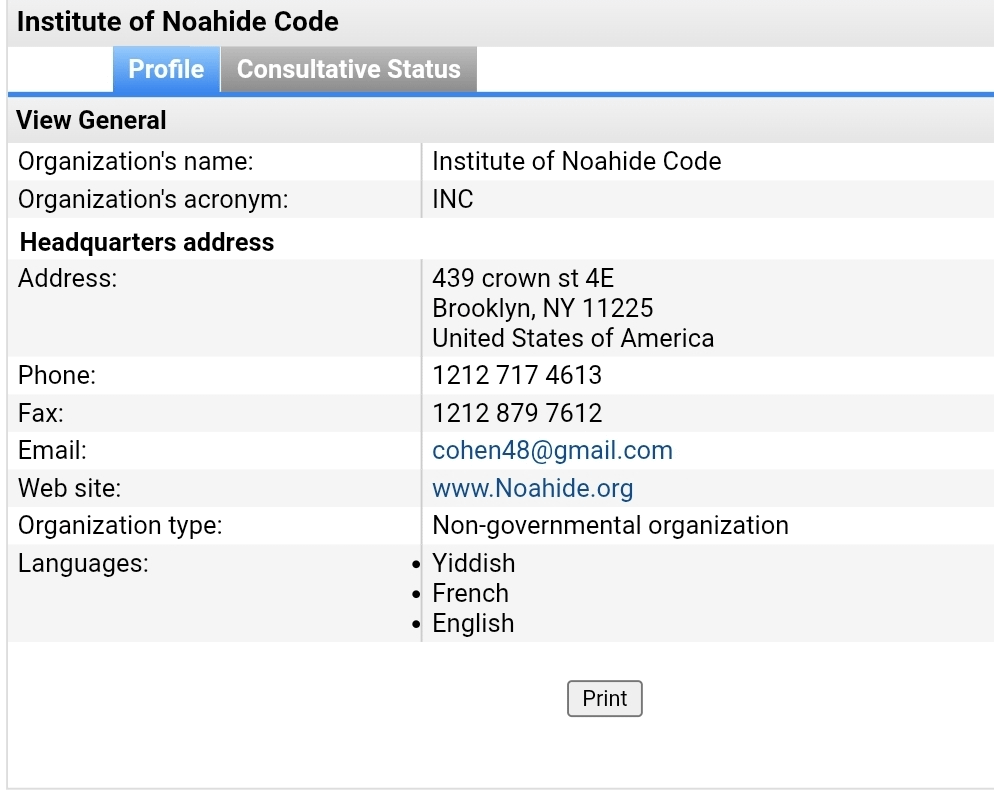This screenshot has width=994, height=792.
Task: Click the organization's name value text
Action: [576, 161]
